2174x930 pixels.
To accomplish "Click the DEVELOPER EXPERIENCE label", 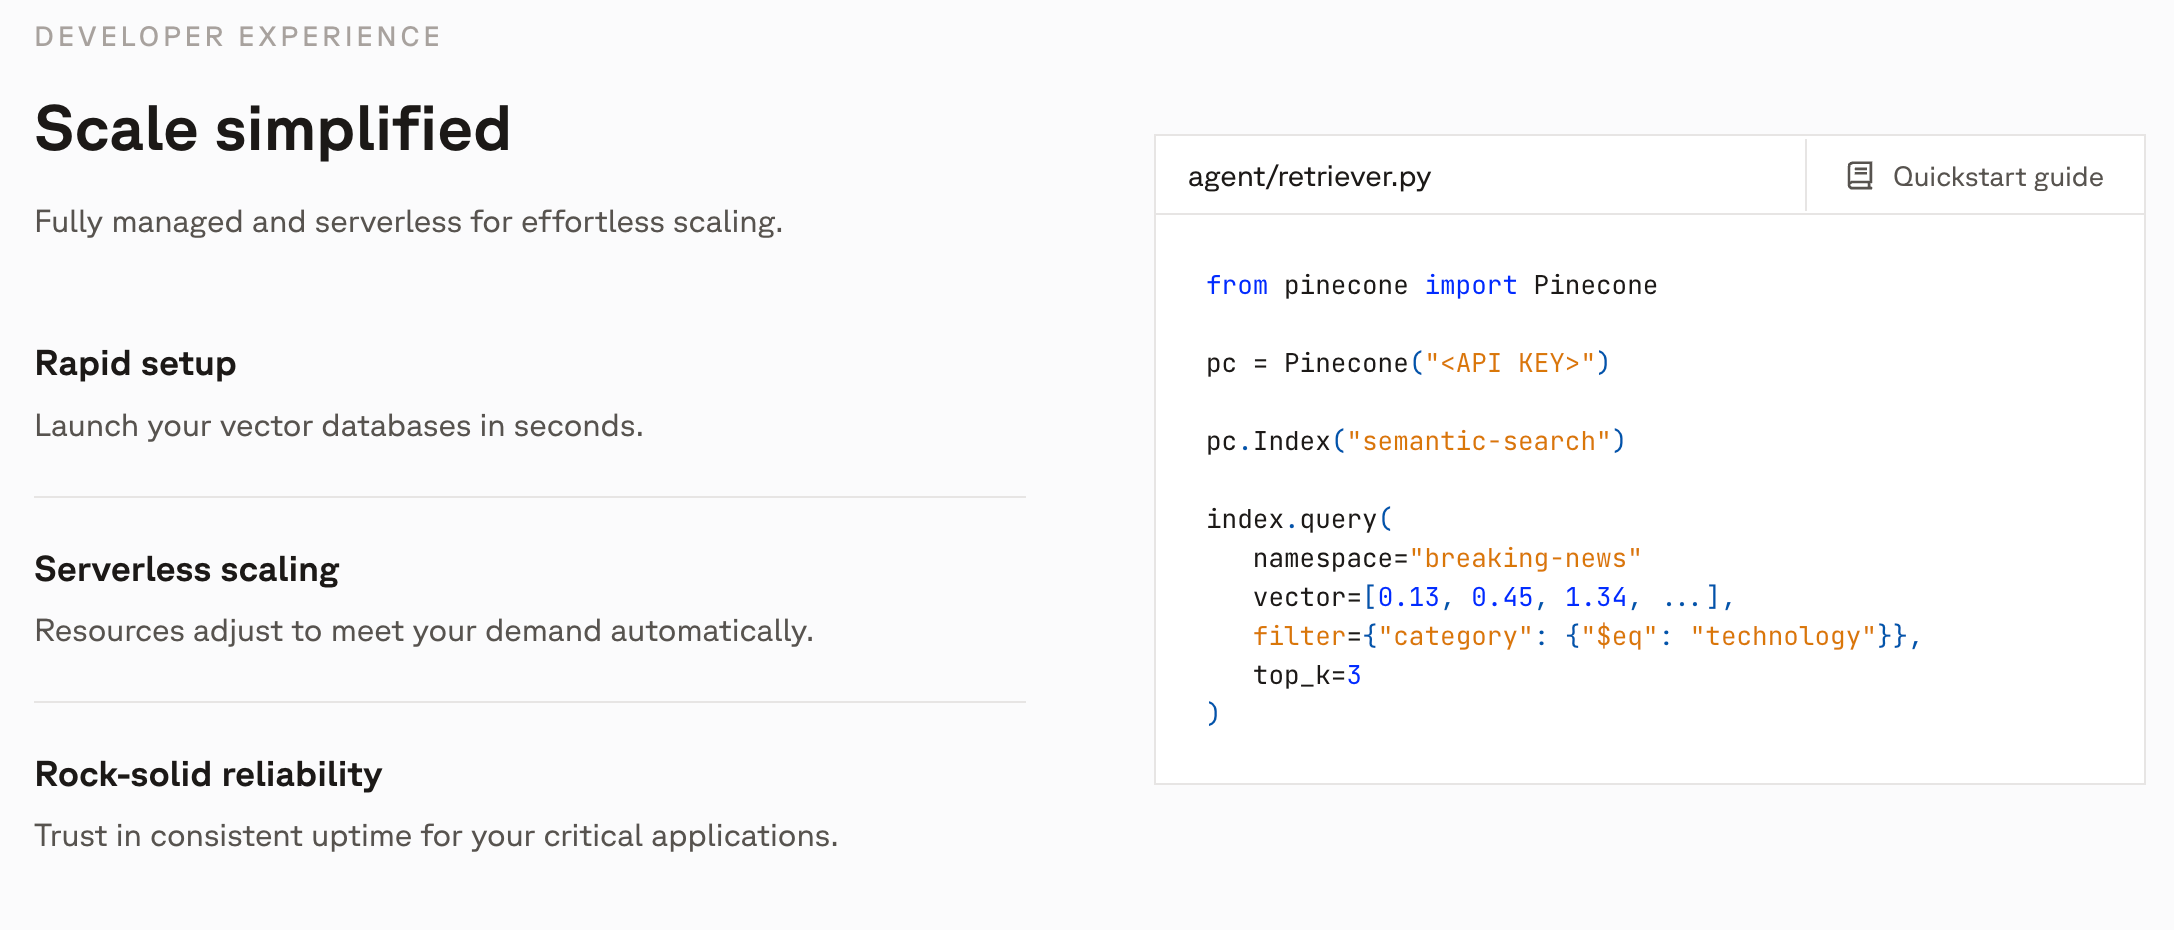I will pyautogui.click(x=238, y=37).
